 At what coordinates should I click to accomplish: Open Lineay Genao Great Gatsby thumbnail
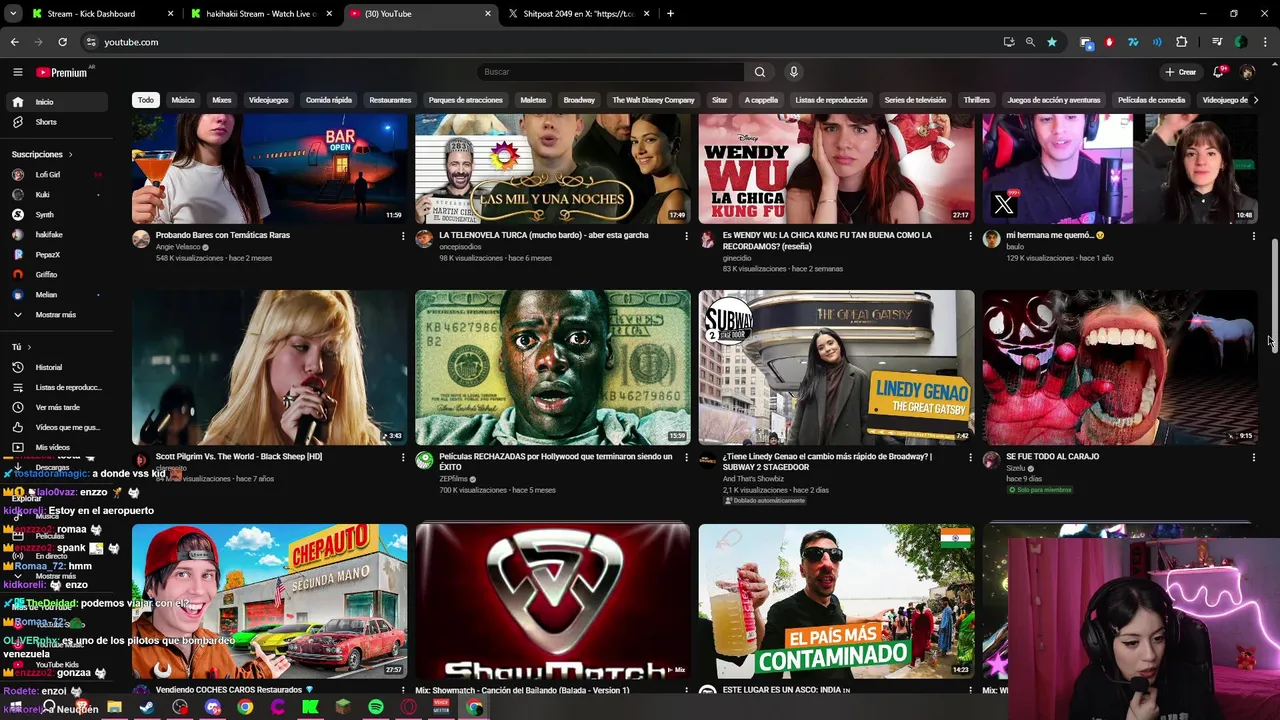[x=836, y=367]
